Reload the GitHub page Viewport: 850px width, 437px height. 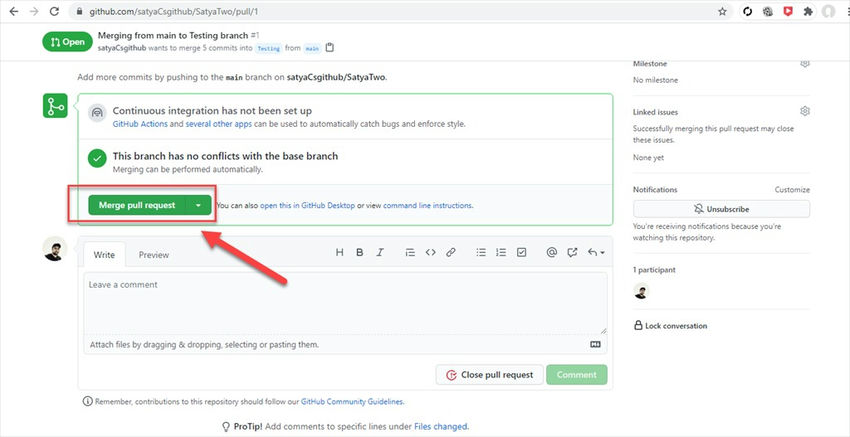54,11
